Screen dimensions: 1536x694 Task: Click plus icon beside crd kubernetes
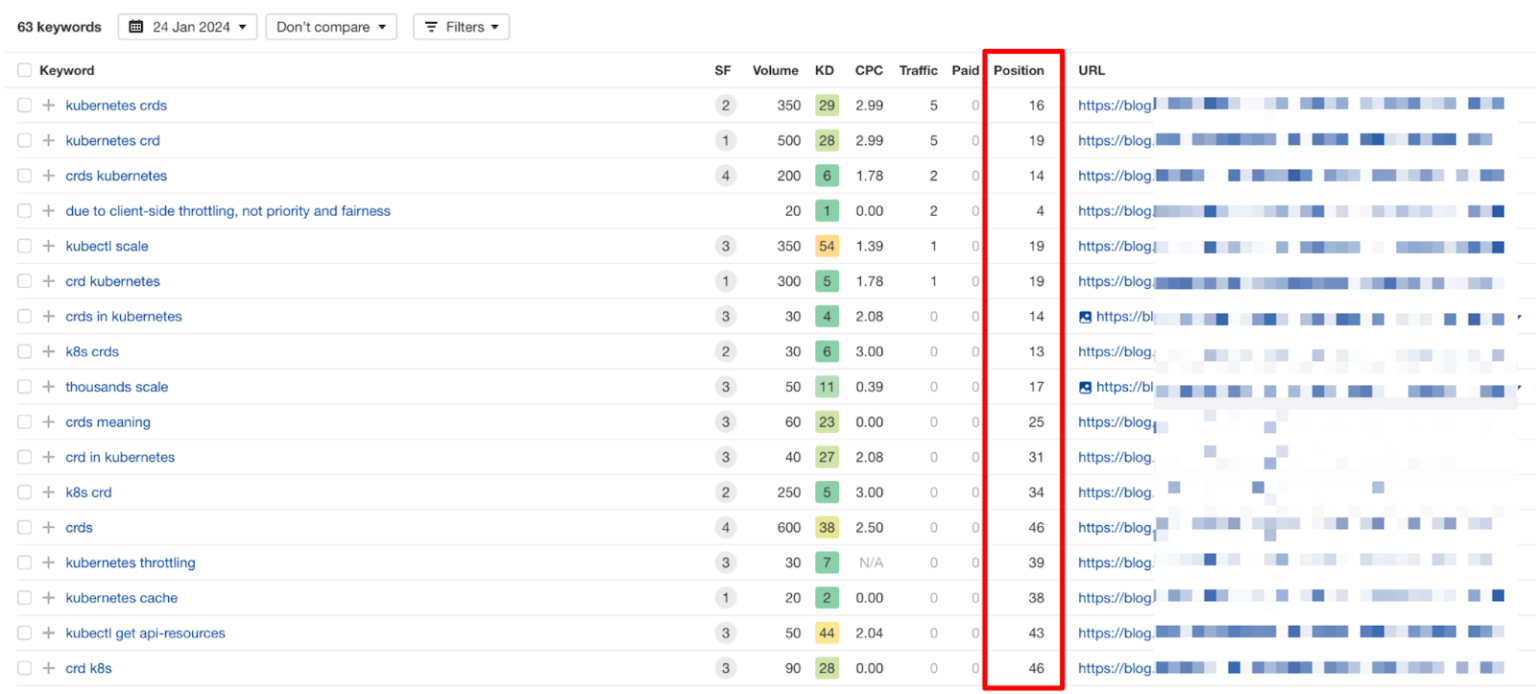[48, 281]
